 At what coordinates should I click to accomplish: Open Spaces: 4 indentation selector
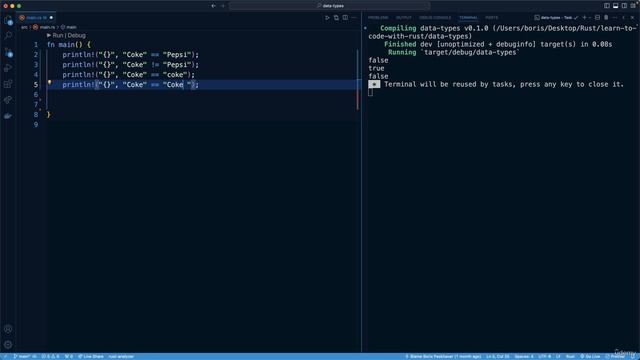[x=524, y=356]
